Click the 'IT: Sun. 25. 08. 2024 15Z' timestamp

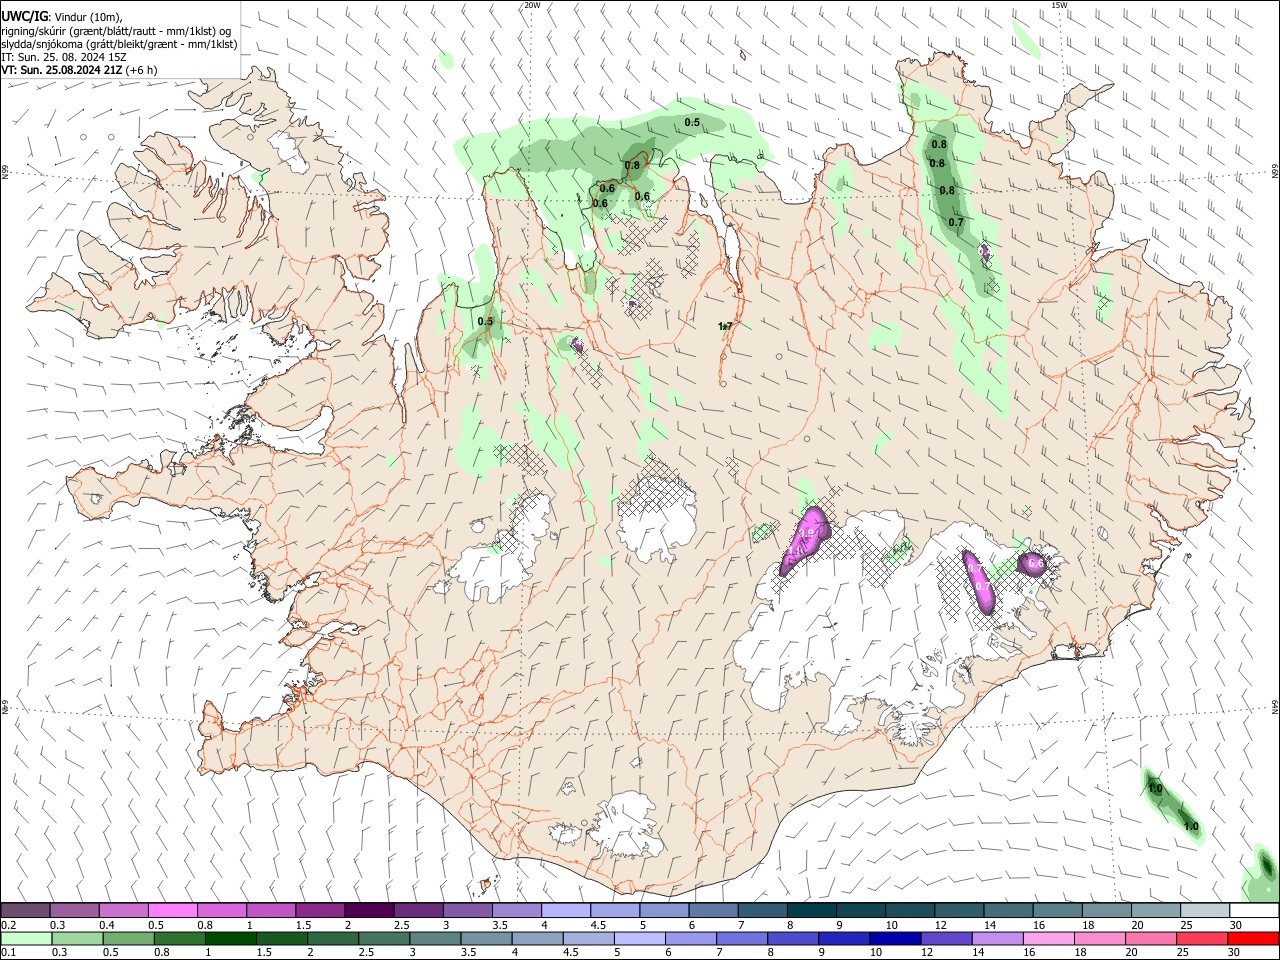pyautogui.click(x=64, y=57)
